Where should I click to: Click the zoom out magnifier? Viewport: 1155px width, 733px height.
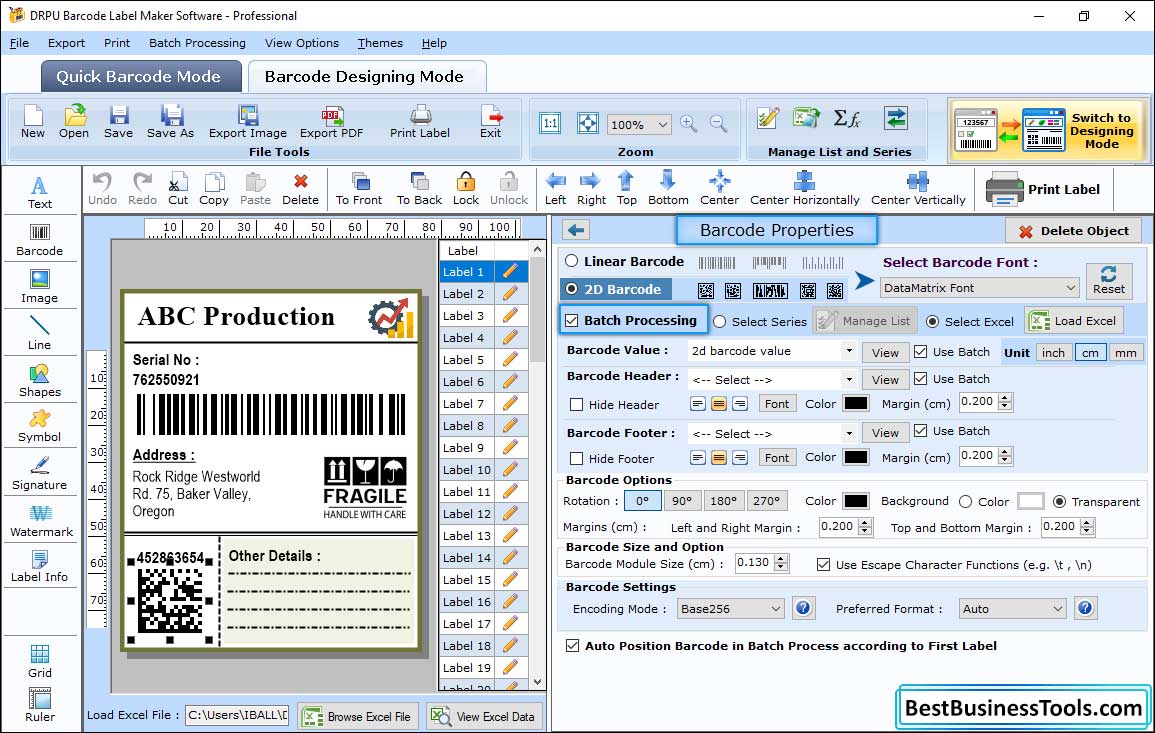pos(718,124)
